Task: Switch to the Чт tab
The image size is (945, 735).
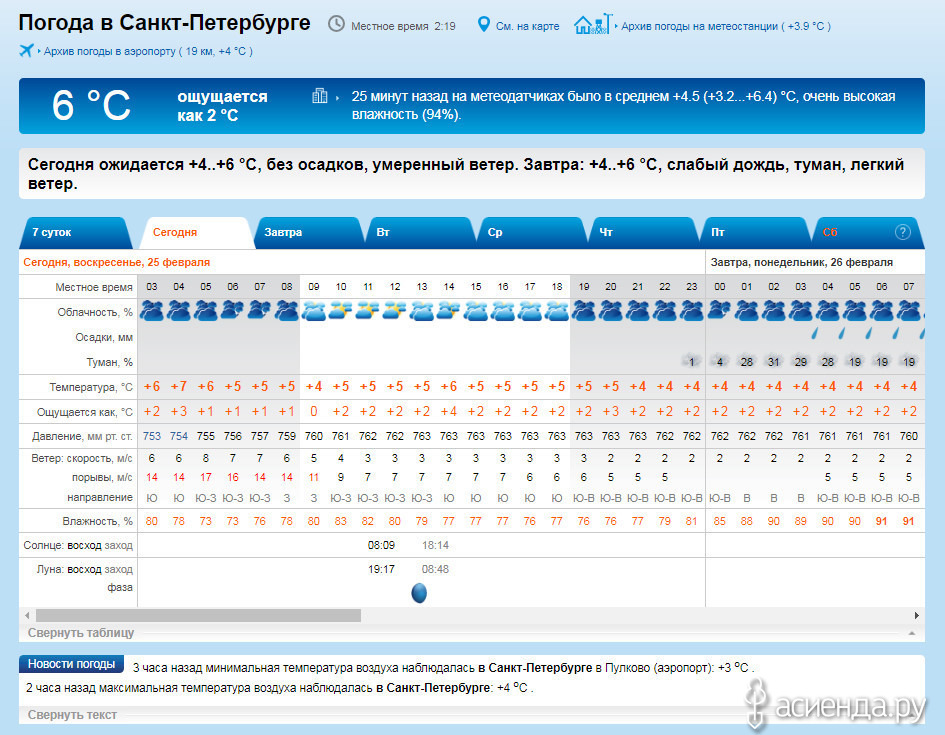Action: coord(642,233)
